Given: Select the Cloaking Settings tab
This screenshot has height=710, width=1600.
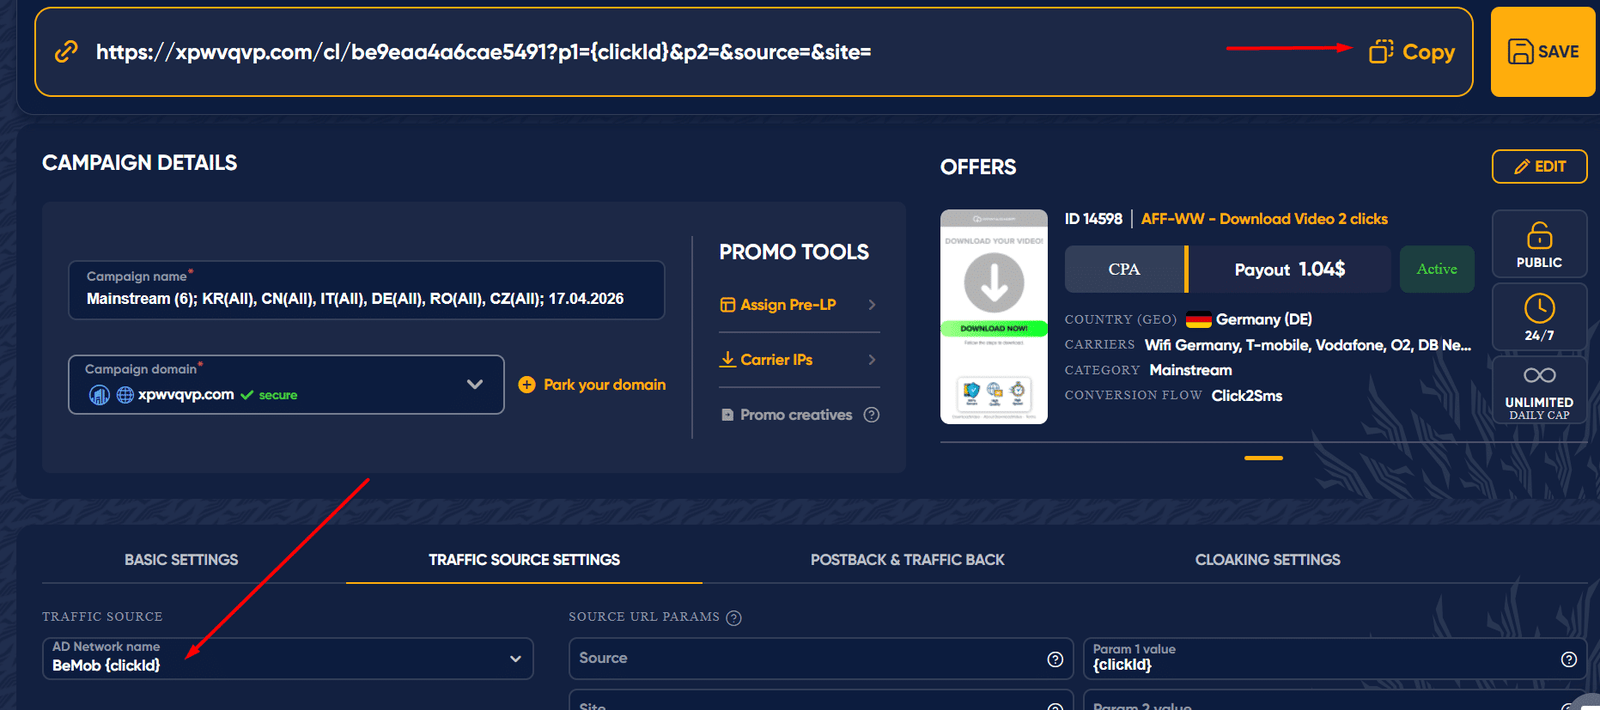Looking at the screenshot, I should [1267, 560].
